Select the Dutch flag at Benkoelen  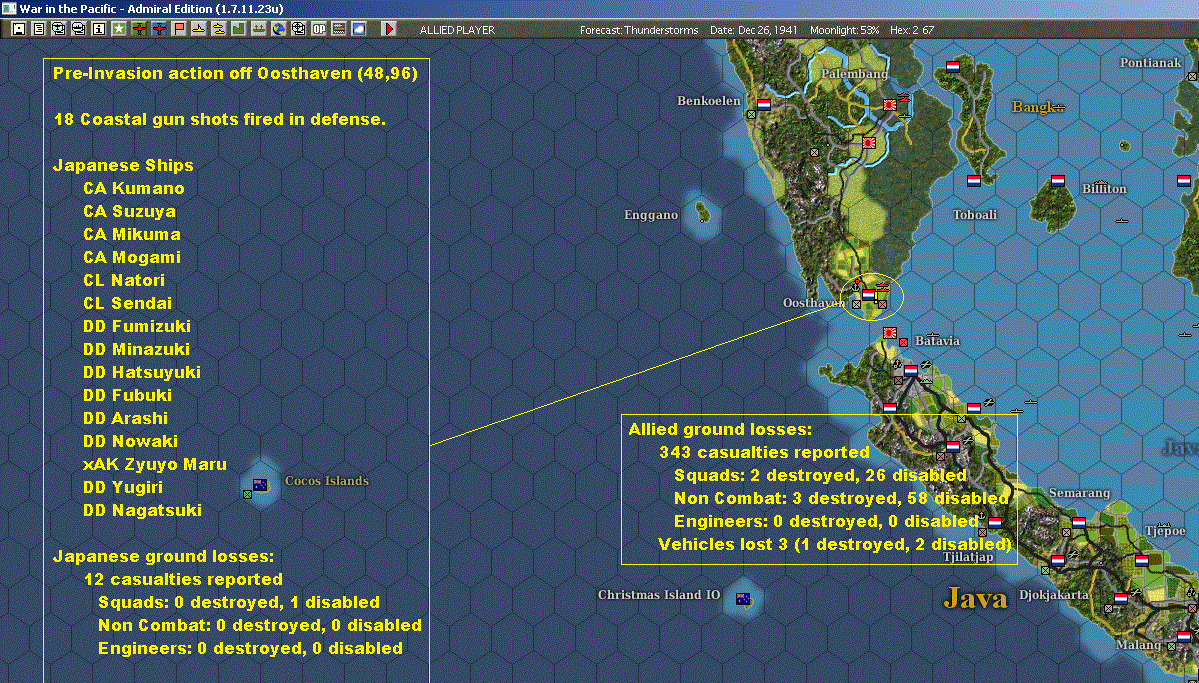point(764,105)
